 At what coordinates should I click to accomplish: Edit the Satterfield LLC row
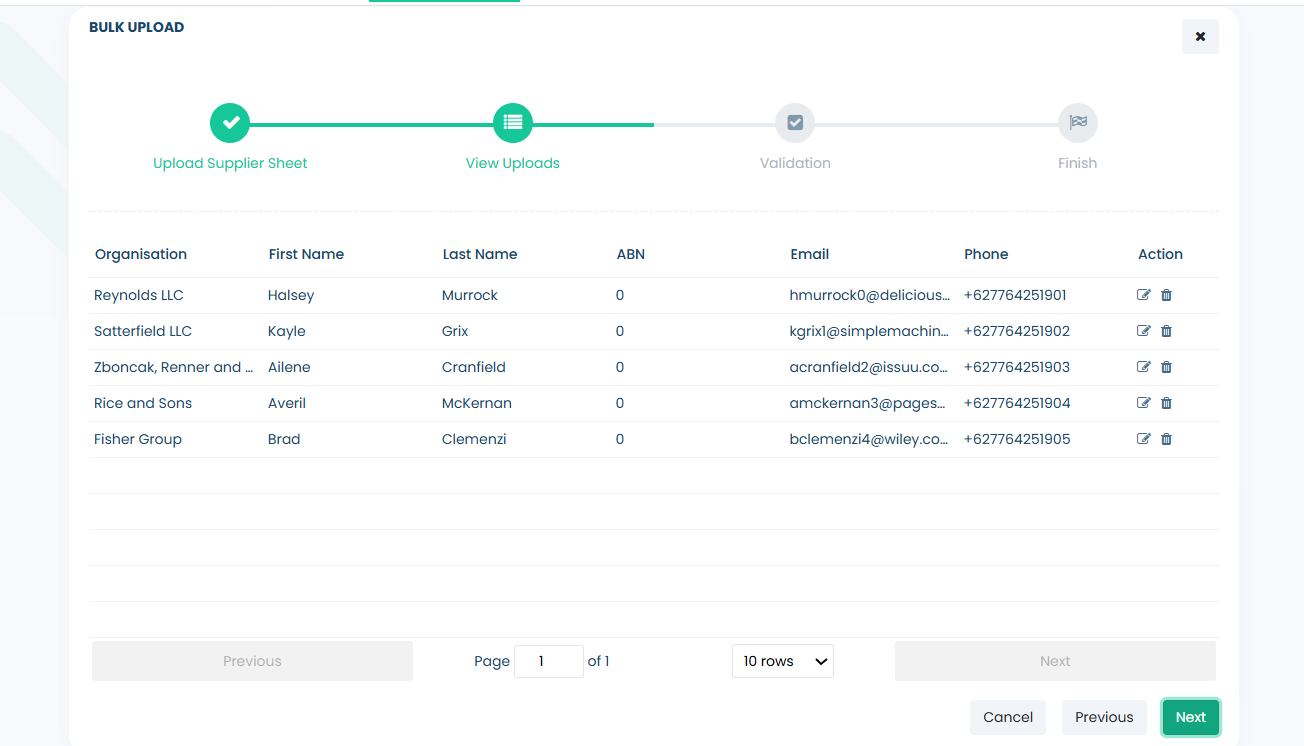(x=1144, y=331)
